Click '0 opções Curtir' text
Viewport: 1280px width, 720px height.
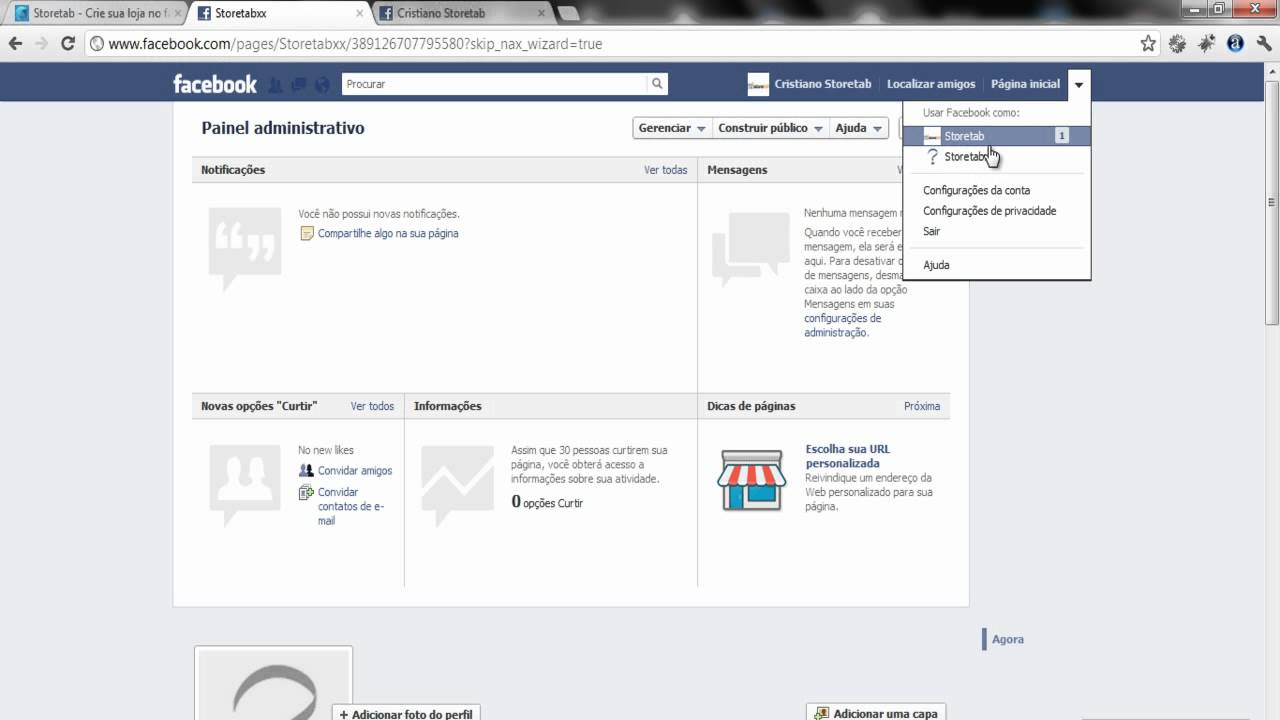pos(547,502)
